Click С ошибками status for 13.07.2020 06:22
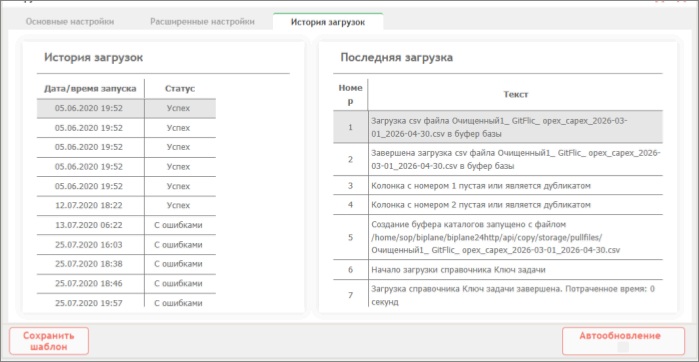The width and height of the screenshot is (699, 362). click(178, 225)
